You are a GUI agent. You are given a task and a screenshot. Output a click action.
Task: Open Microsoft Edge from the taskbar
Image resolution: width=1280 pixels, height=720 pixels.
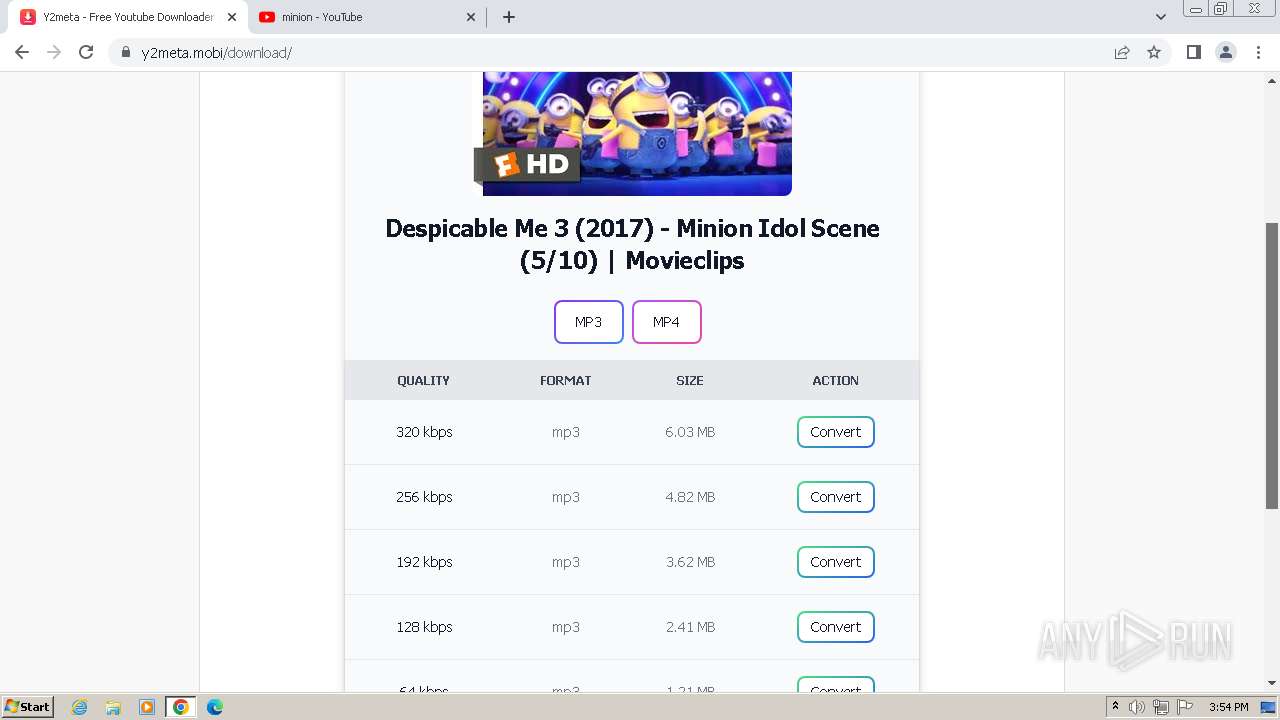pos(215,707)
